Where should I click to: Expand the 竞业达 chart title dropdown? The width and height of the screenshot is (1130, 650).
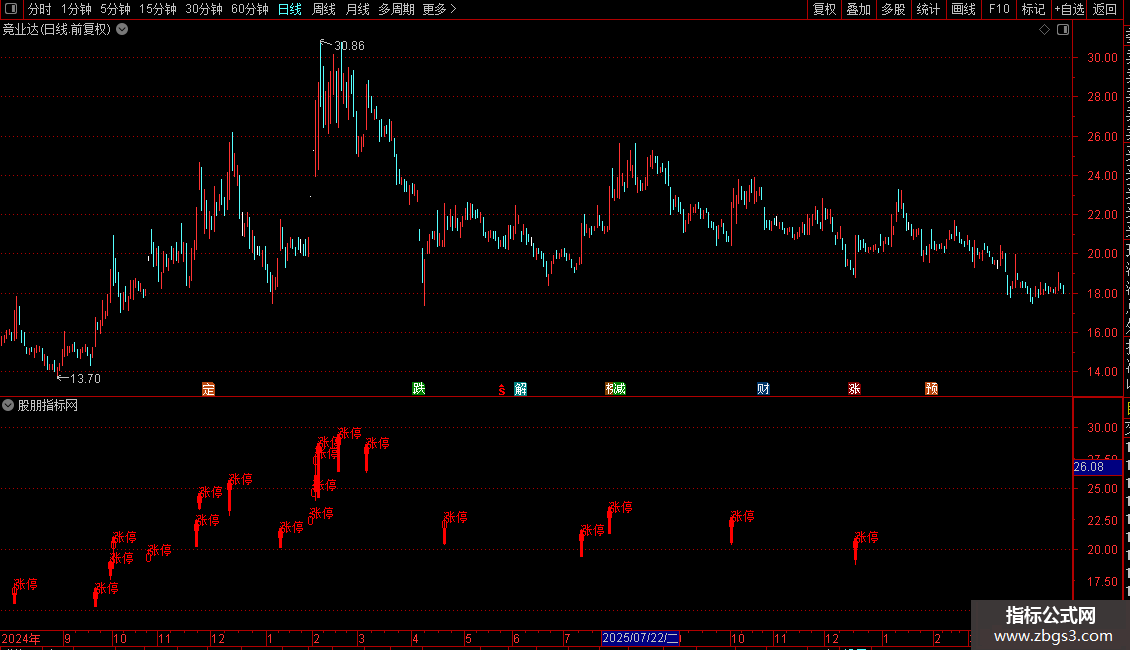click(123, 30)
